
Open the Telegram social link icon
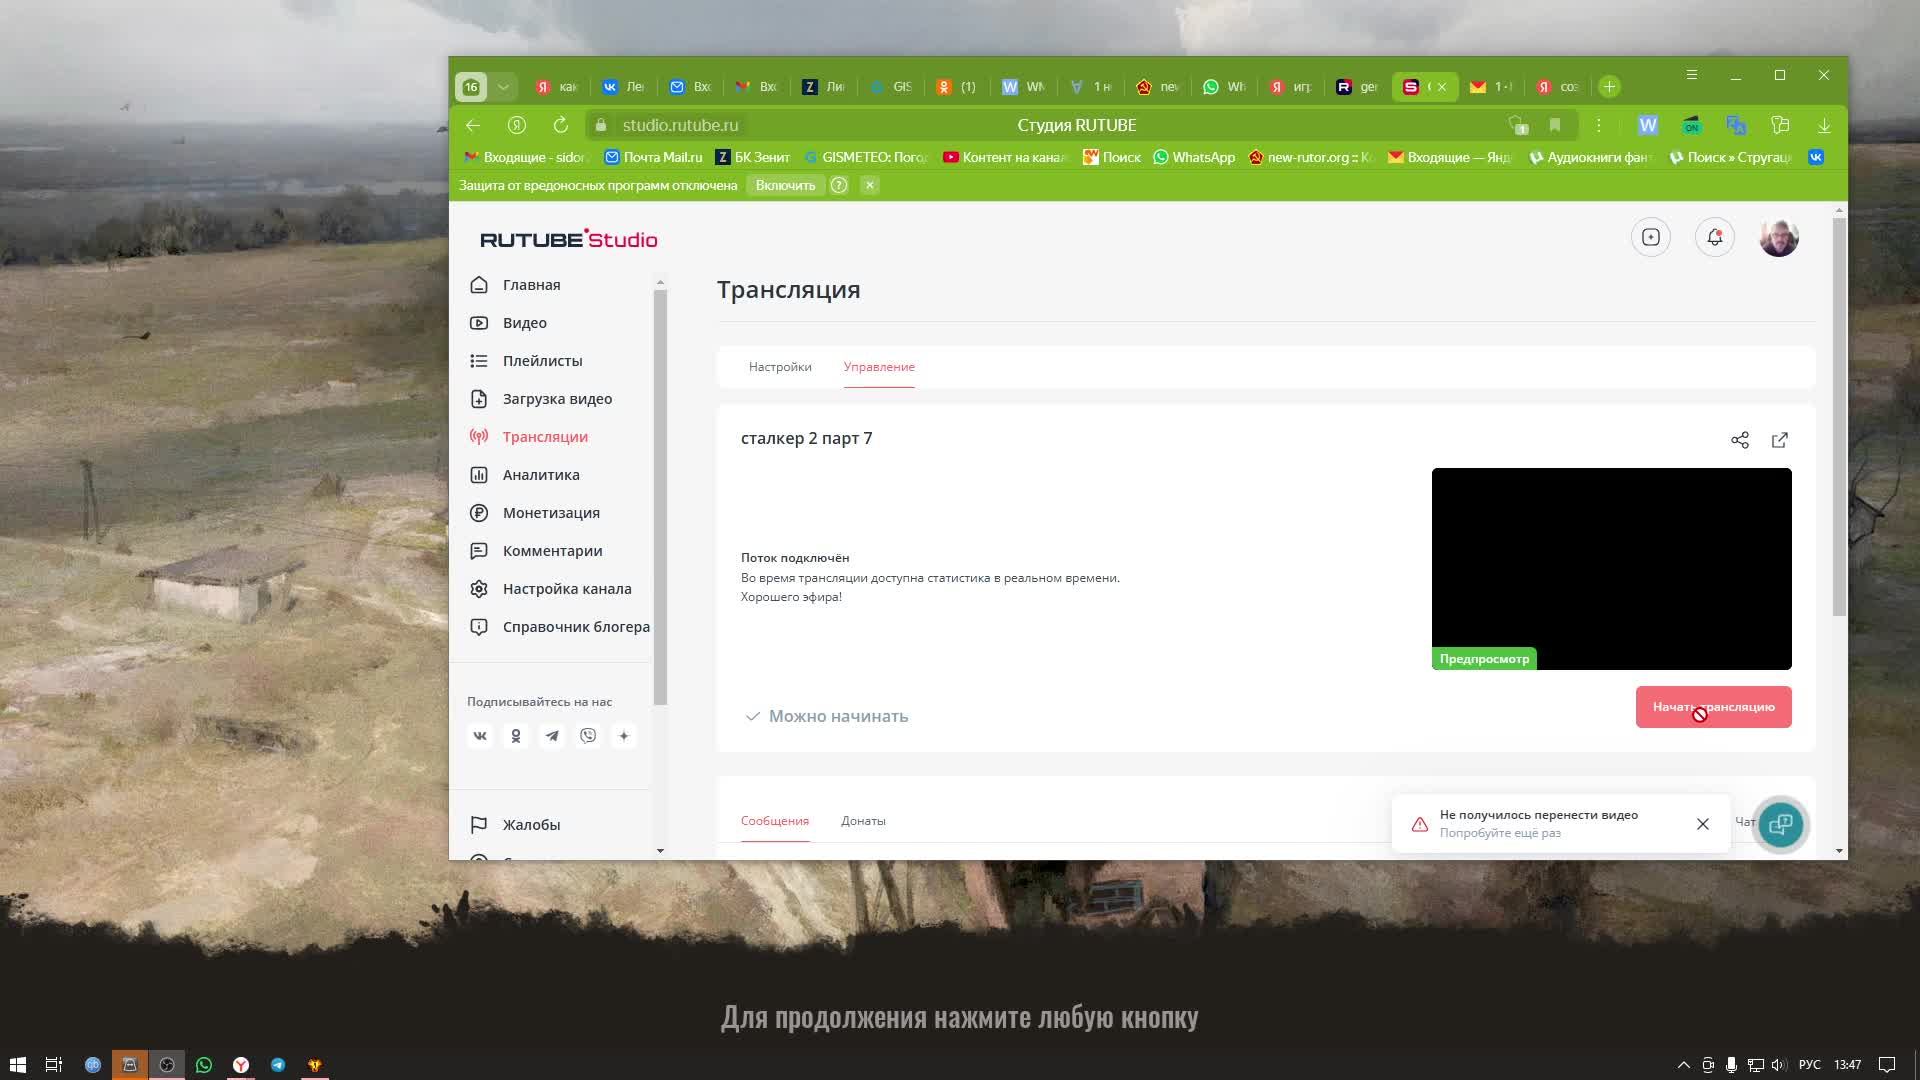coord(552,736)
